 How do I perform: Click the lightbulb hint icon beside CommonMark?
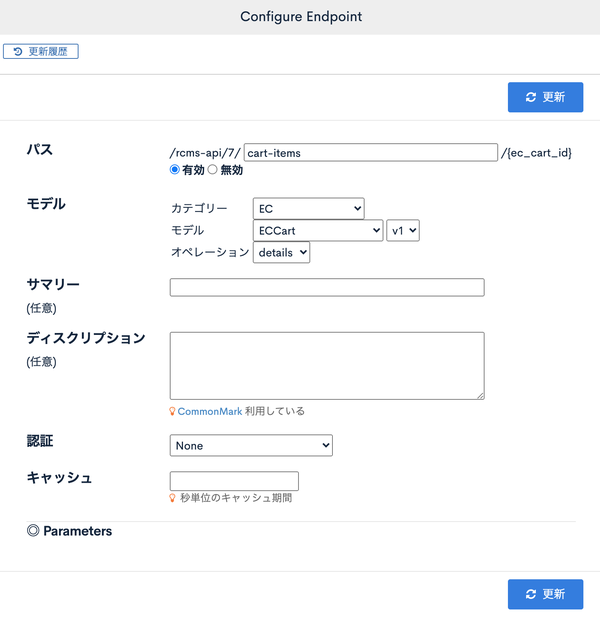(172, 411)
